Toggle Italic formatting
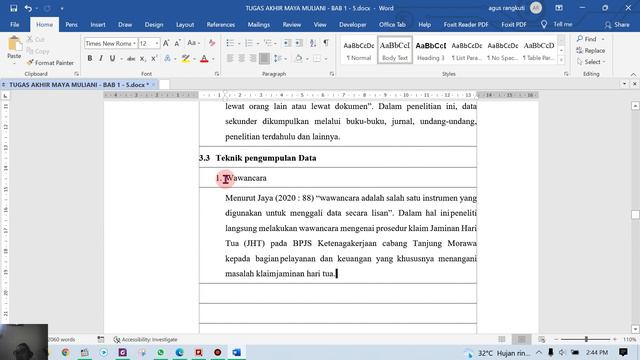 101,59
